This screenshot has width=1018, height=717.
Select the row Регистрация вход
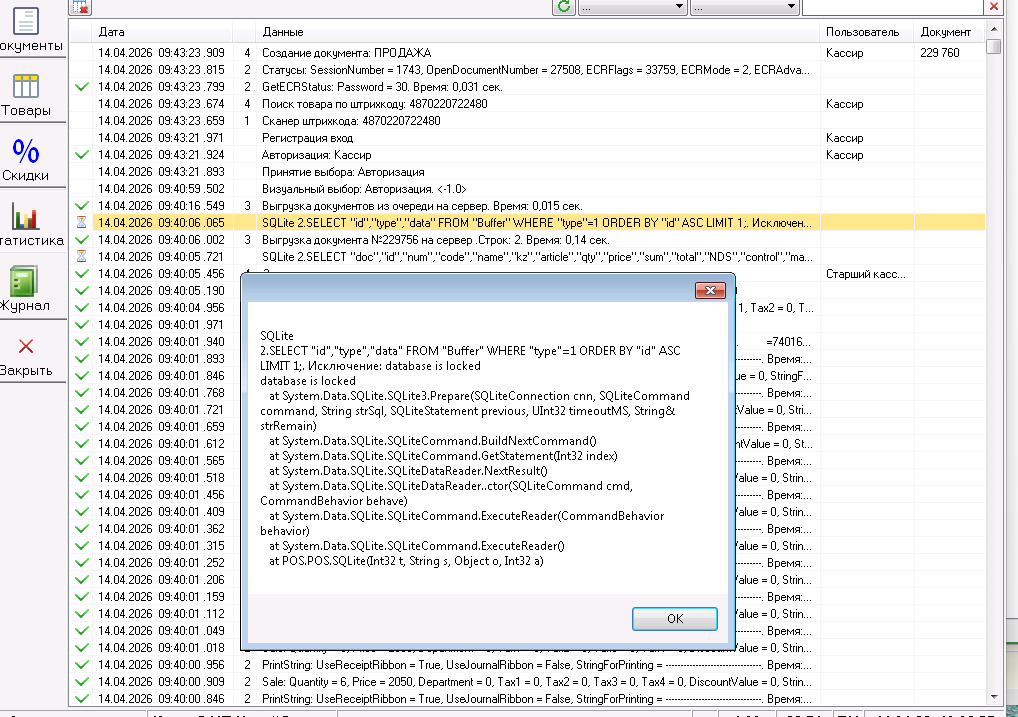pyautogui.click(x=527, y=138)
